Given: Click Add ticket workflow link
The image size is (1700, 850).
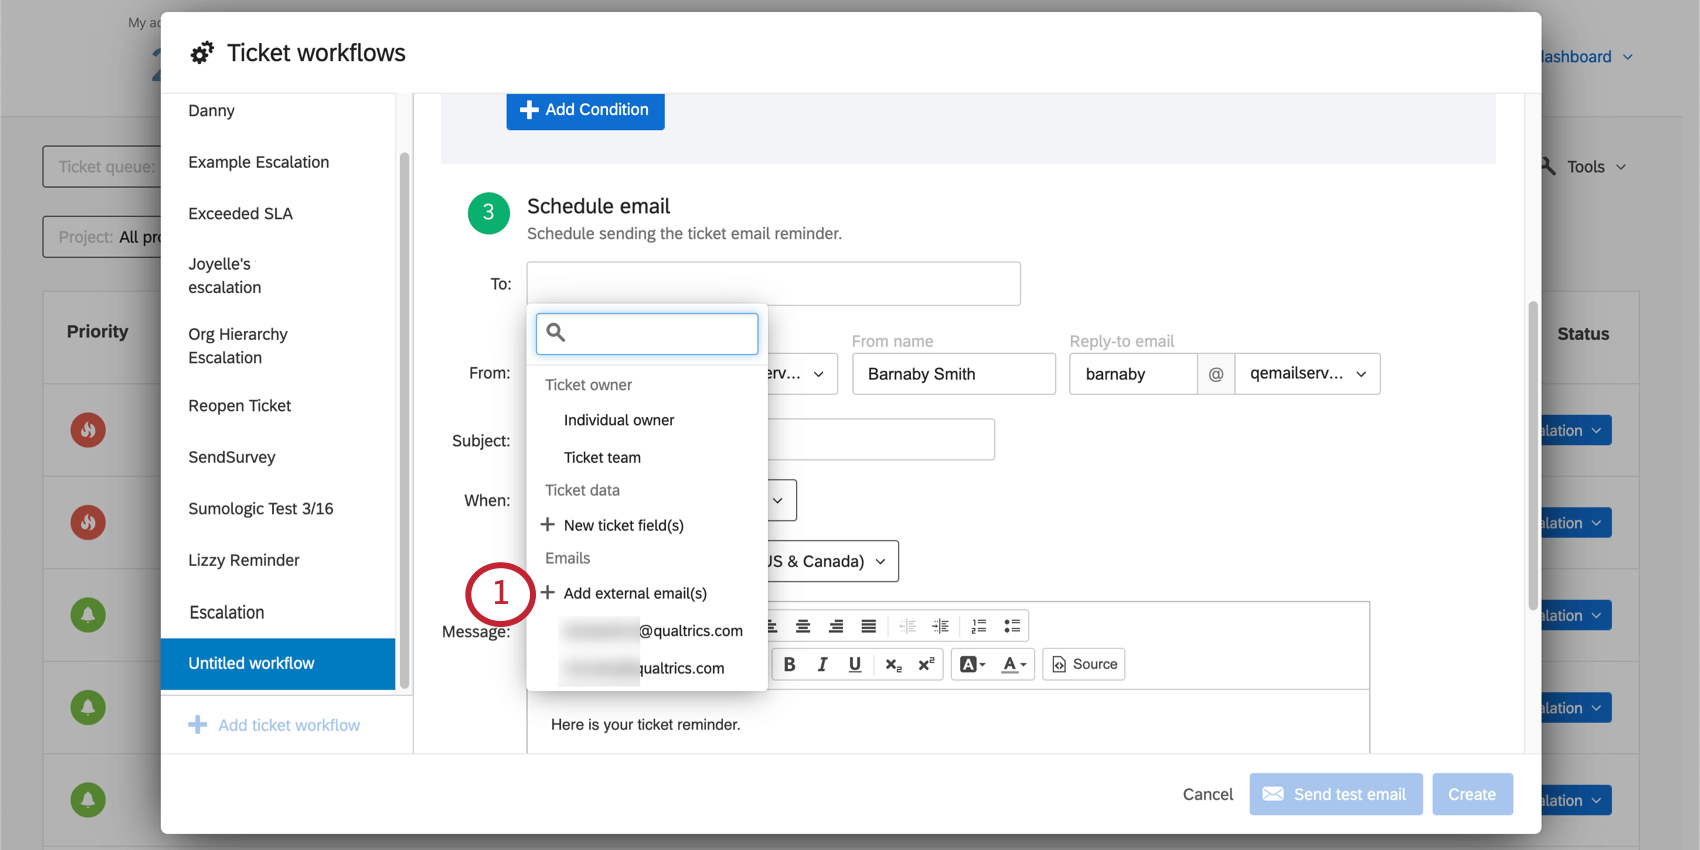Looking at the screenshot, I should 288,725.
